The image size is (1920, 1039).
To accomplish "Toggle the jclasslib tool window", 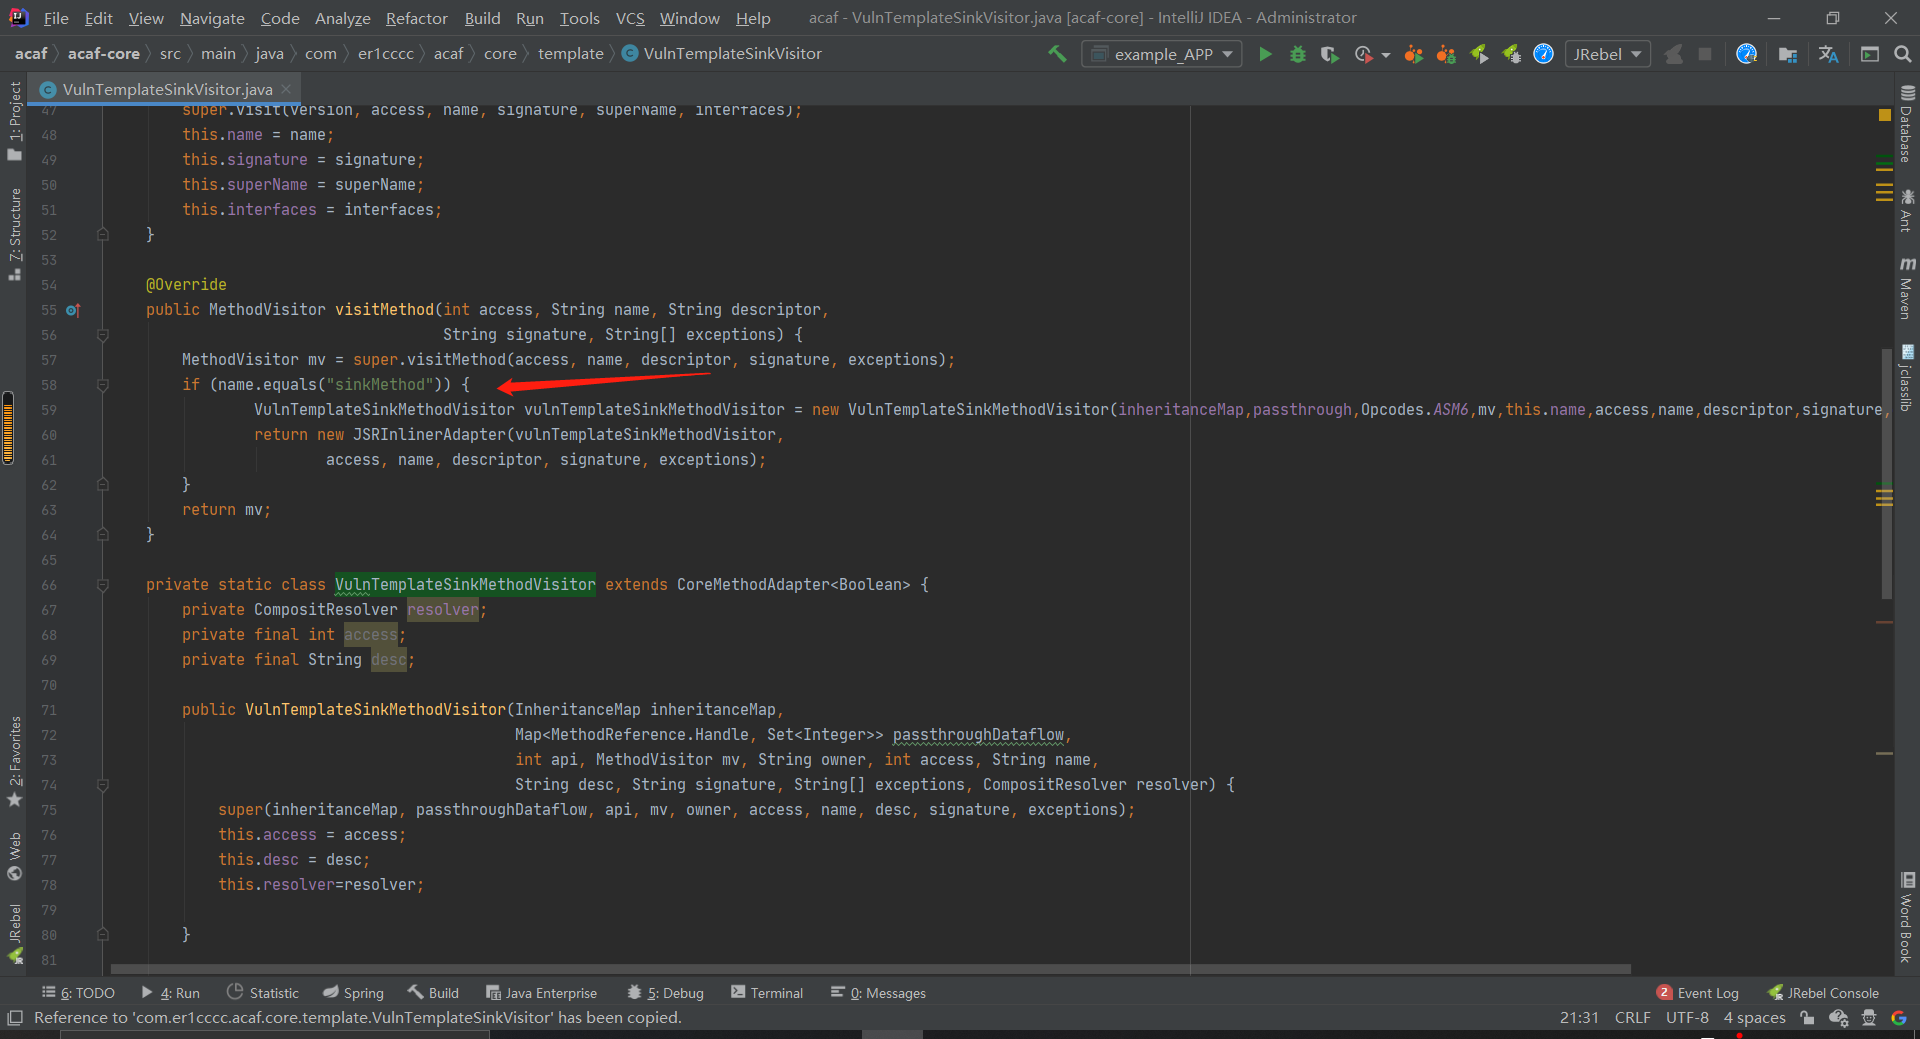I will pos(1907,378).
